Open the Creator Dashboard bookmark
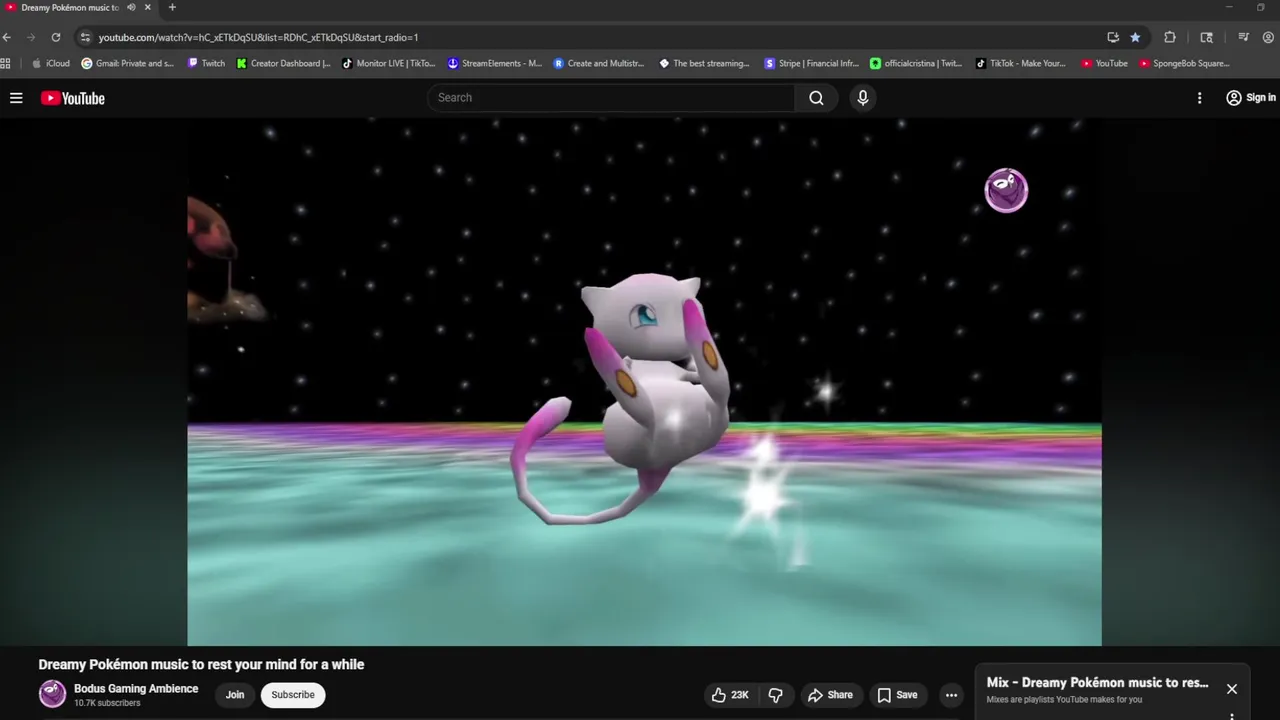This screenshot has height=720, width=1280. coord(284,63)
